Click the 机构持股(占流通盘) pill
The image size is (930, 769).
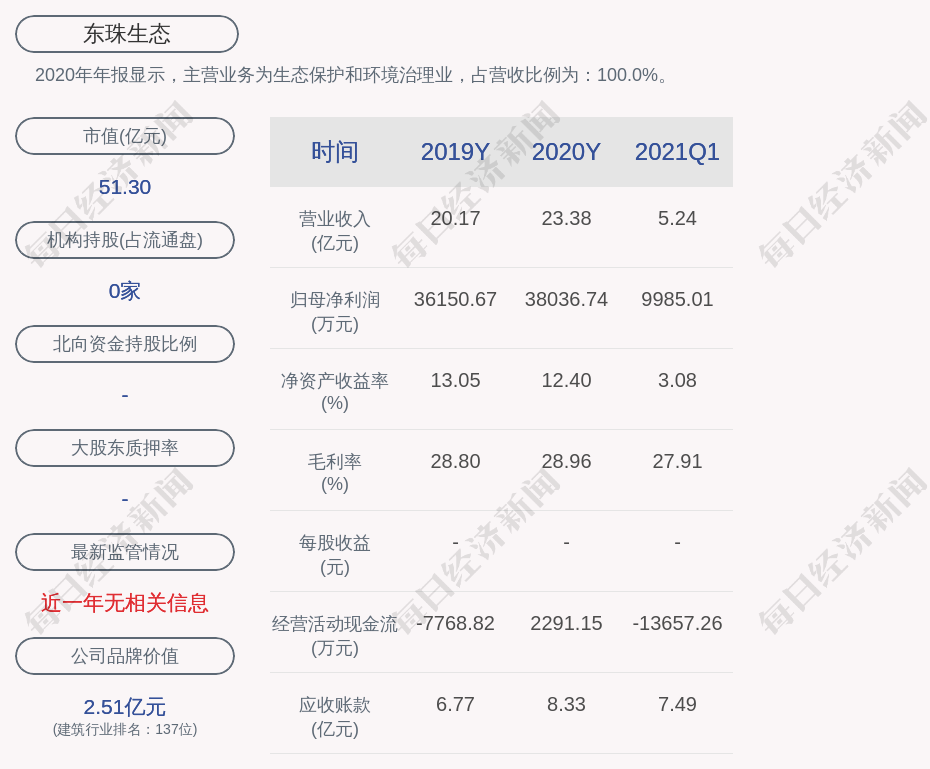[125, 240]
